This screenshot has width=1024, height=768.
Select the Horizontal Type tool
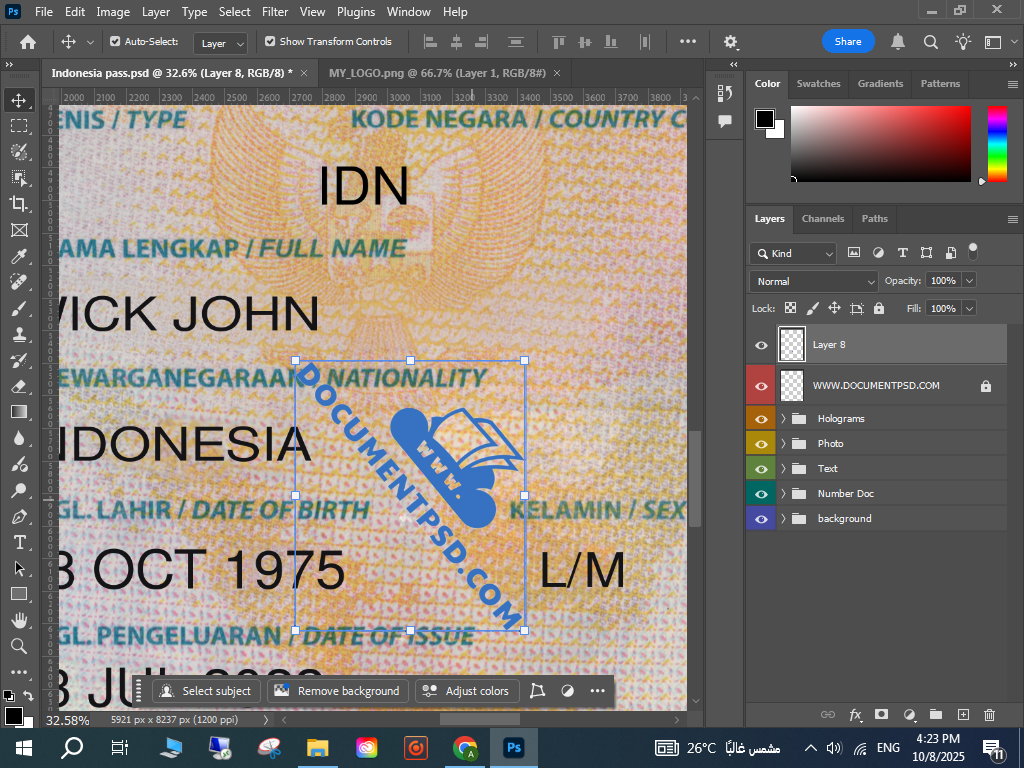click(x=19, y=542)
